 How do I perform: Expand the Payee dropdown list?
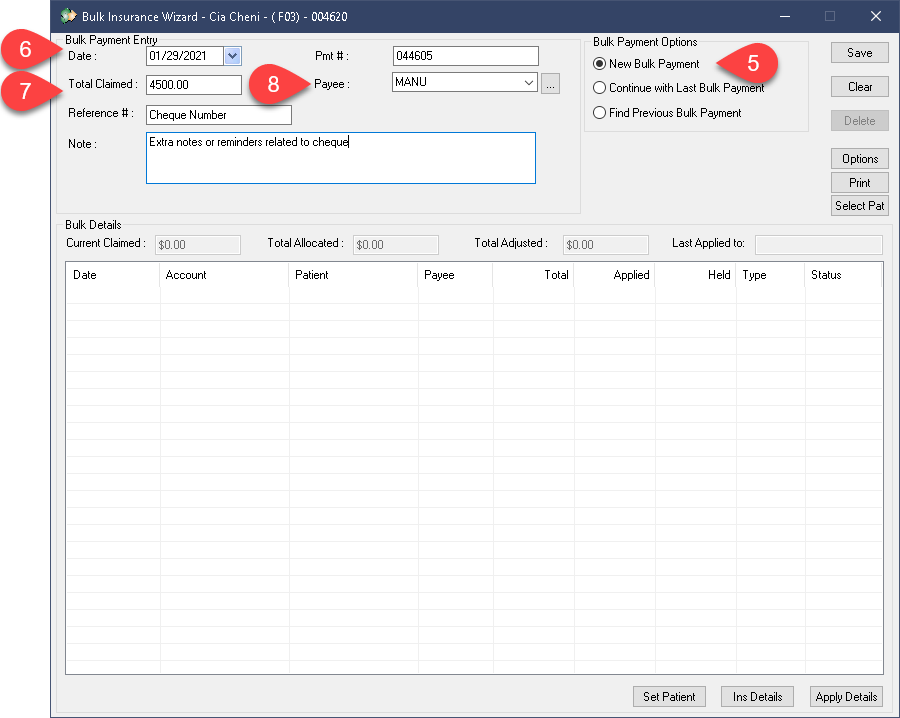(x=529, y=82)
